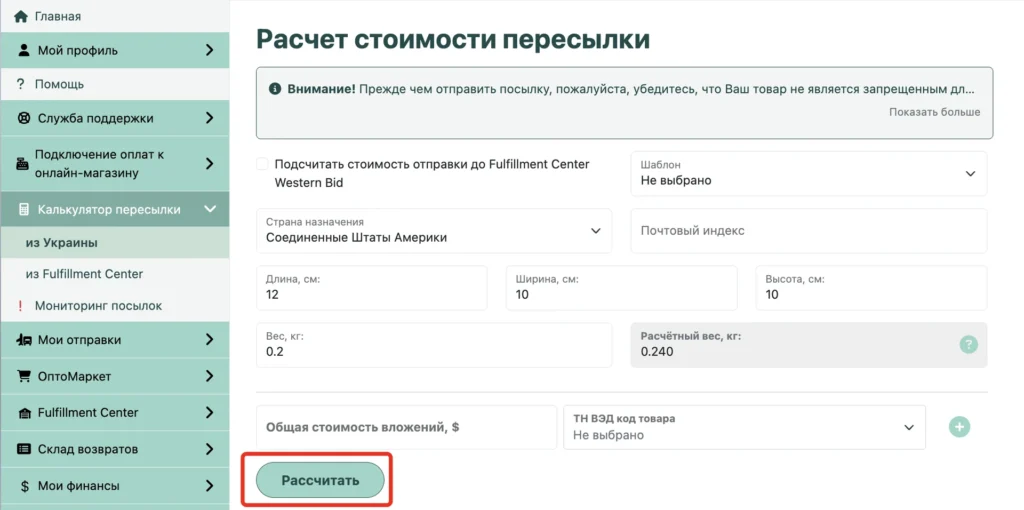This screenshot has width=1024, height=510.
Task: Open Помощь in the sidebar
Action: [114, 84]
